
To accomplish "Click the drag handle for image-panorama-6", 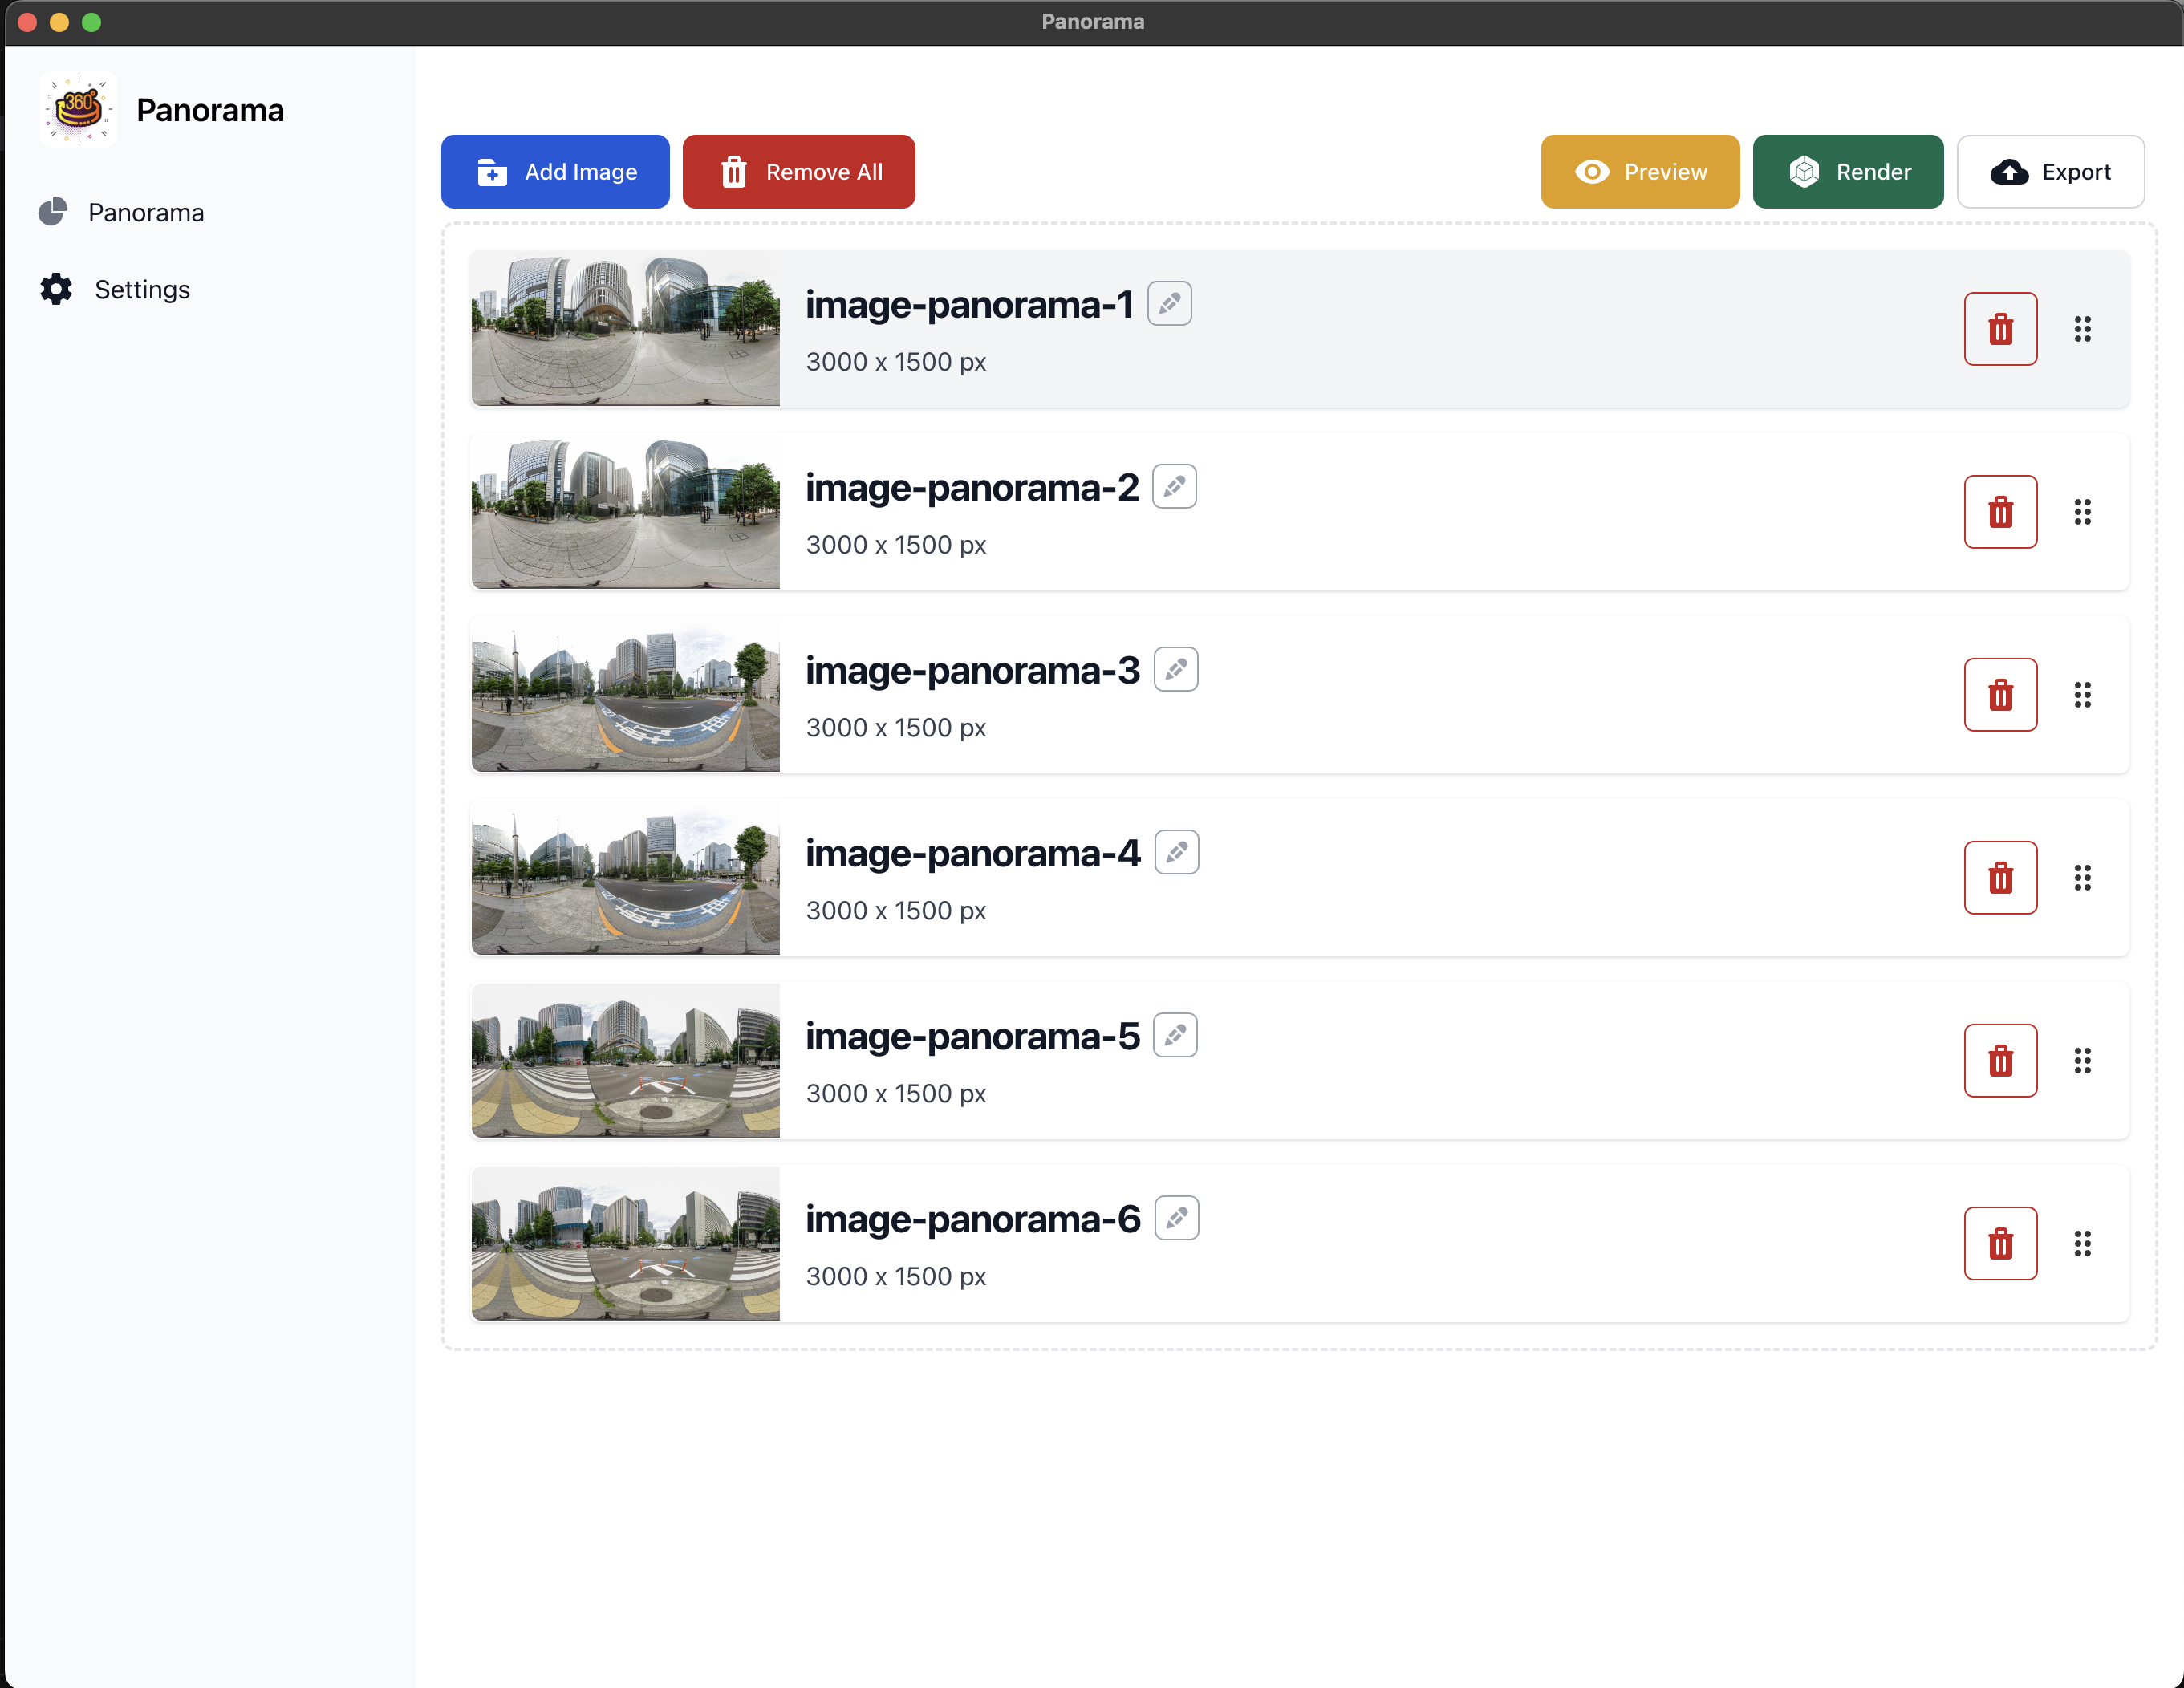I will 2082,1244.
